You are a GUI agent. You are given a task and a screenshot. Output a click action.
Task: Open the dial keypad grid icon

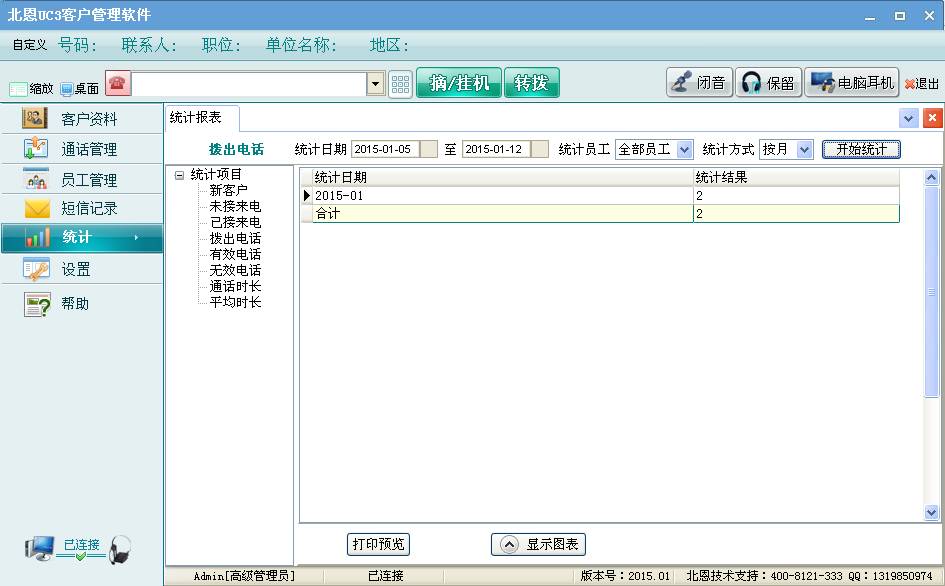[400, 84]
